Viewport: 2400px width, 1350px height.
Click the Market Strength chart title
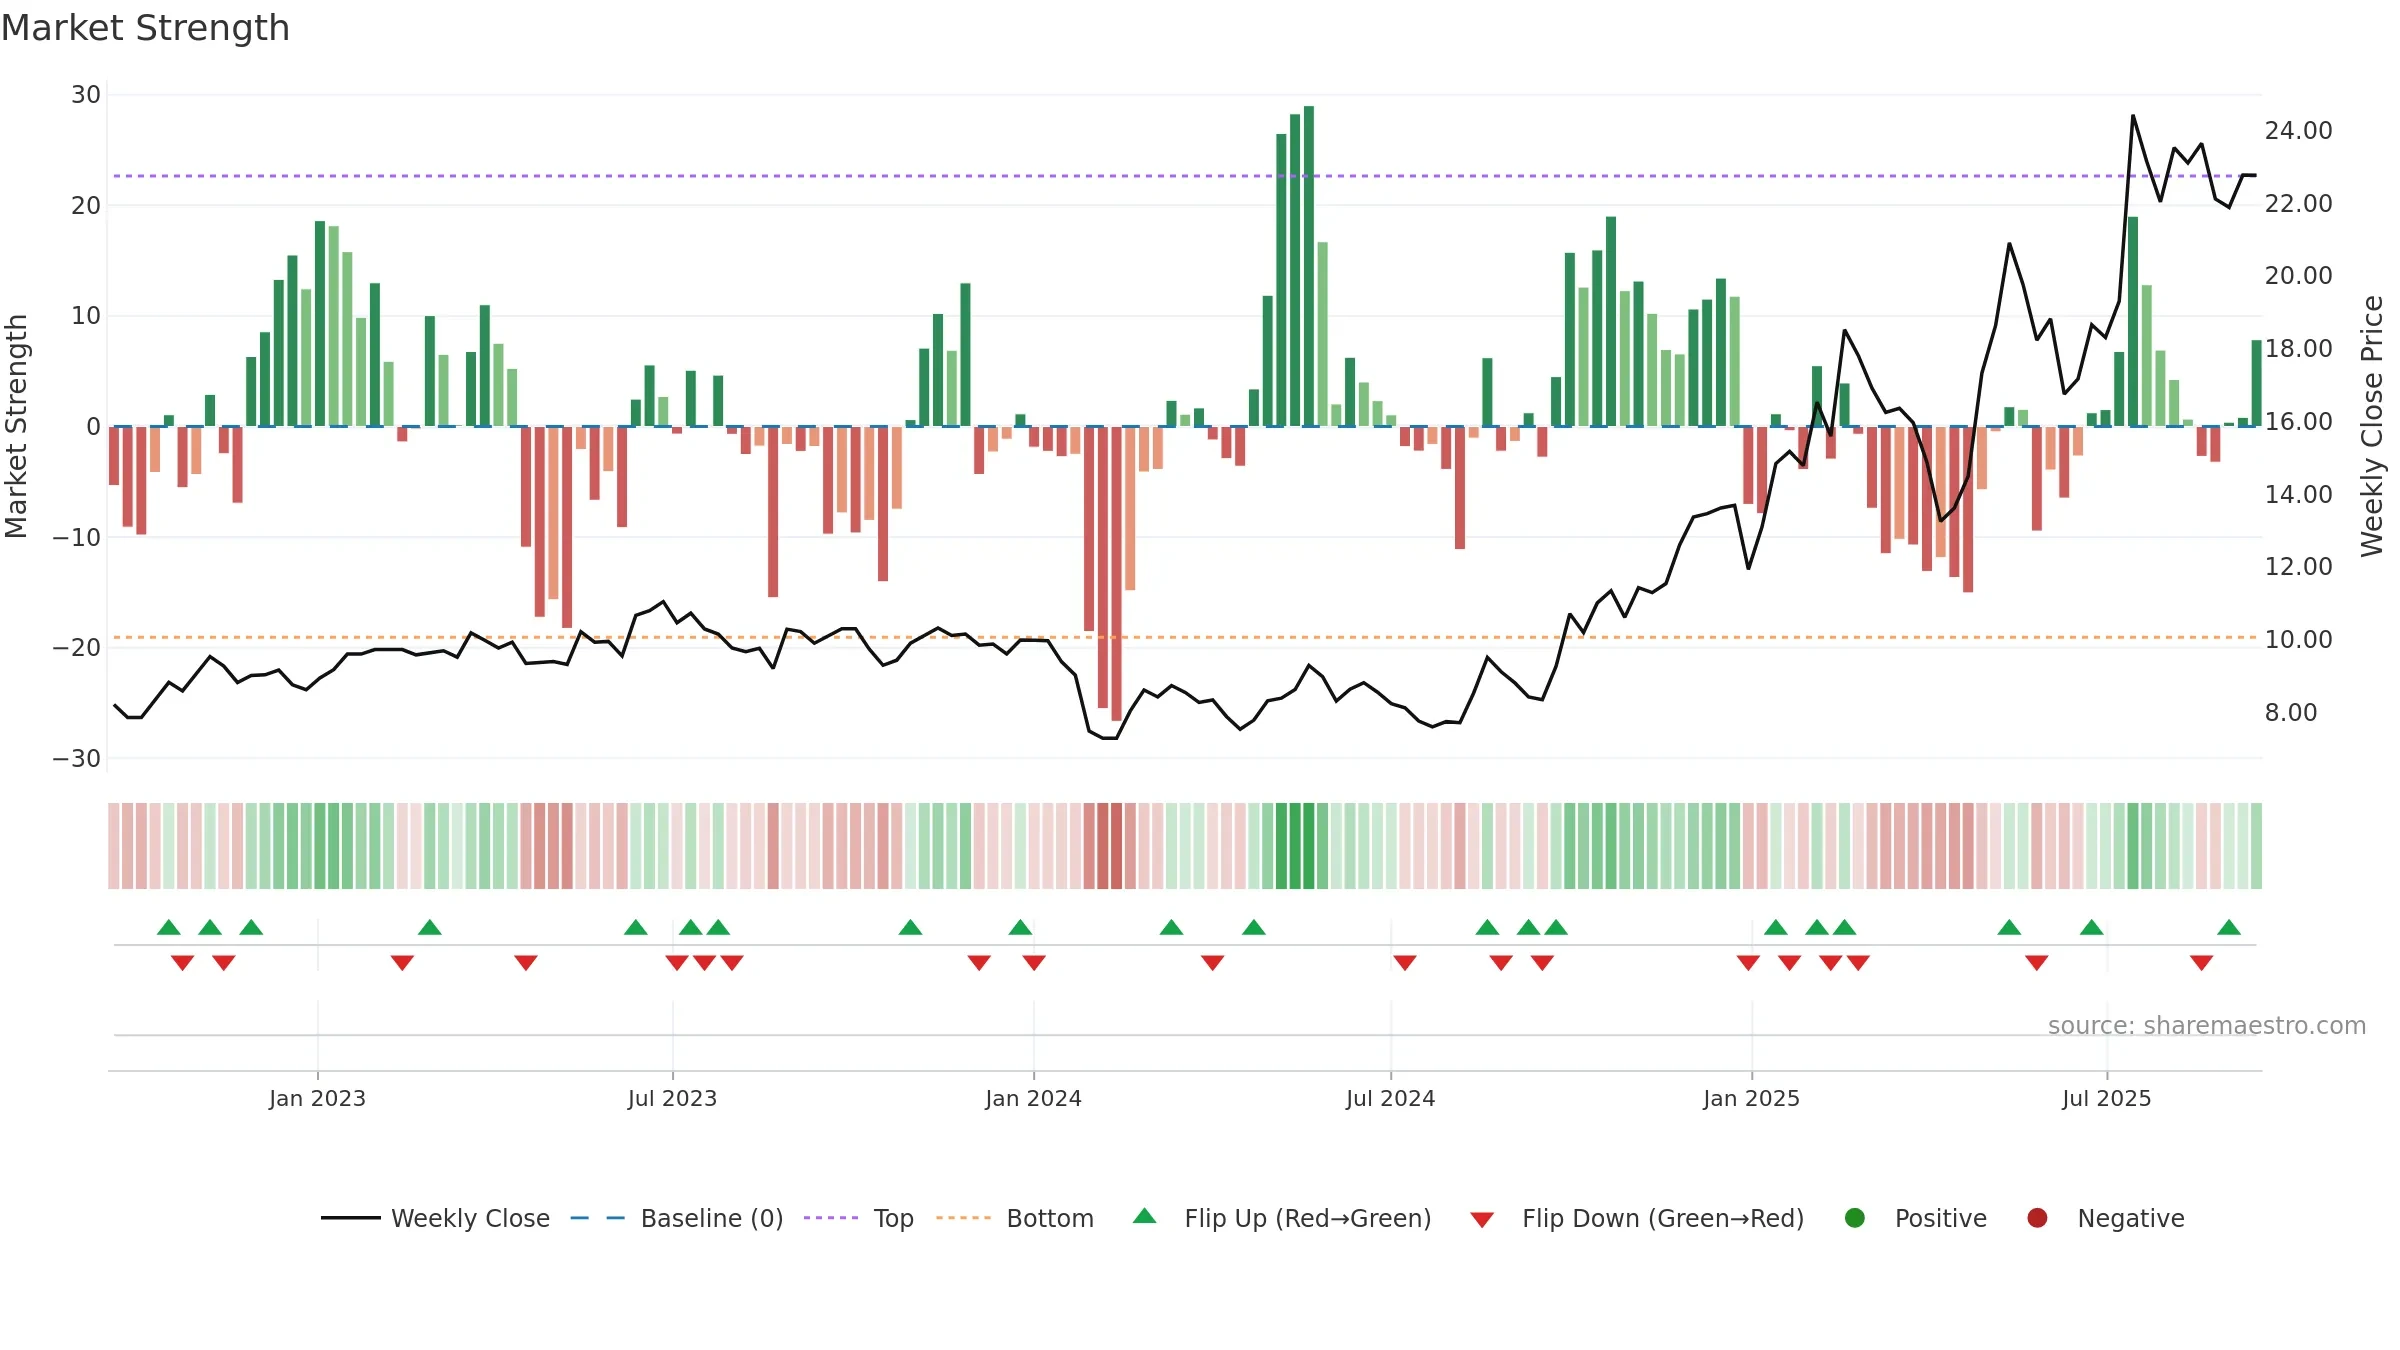tap(145, 28)
